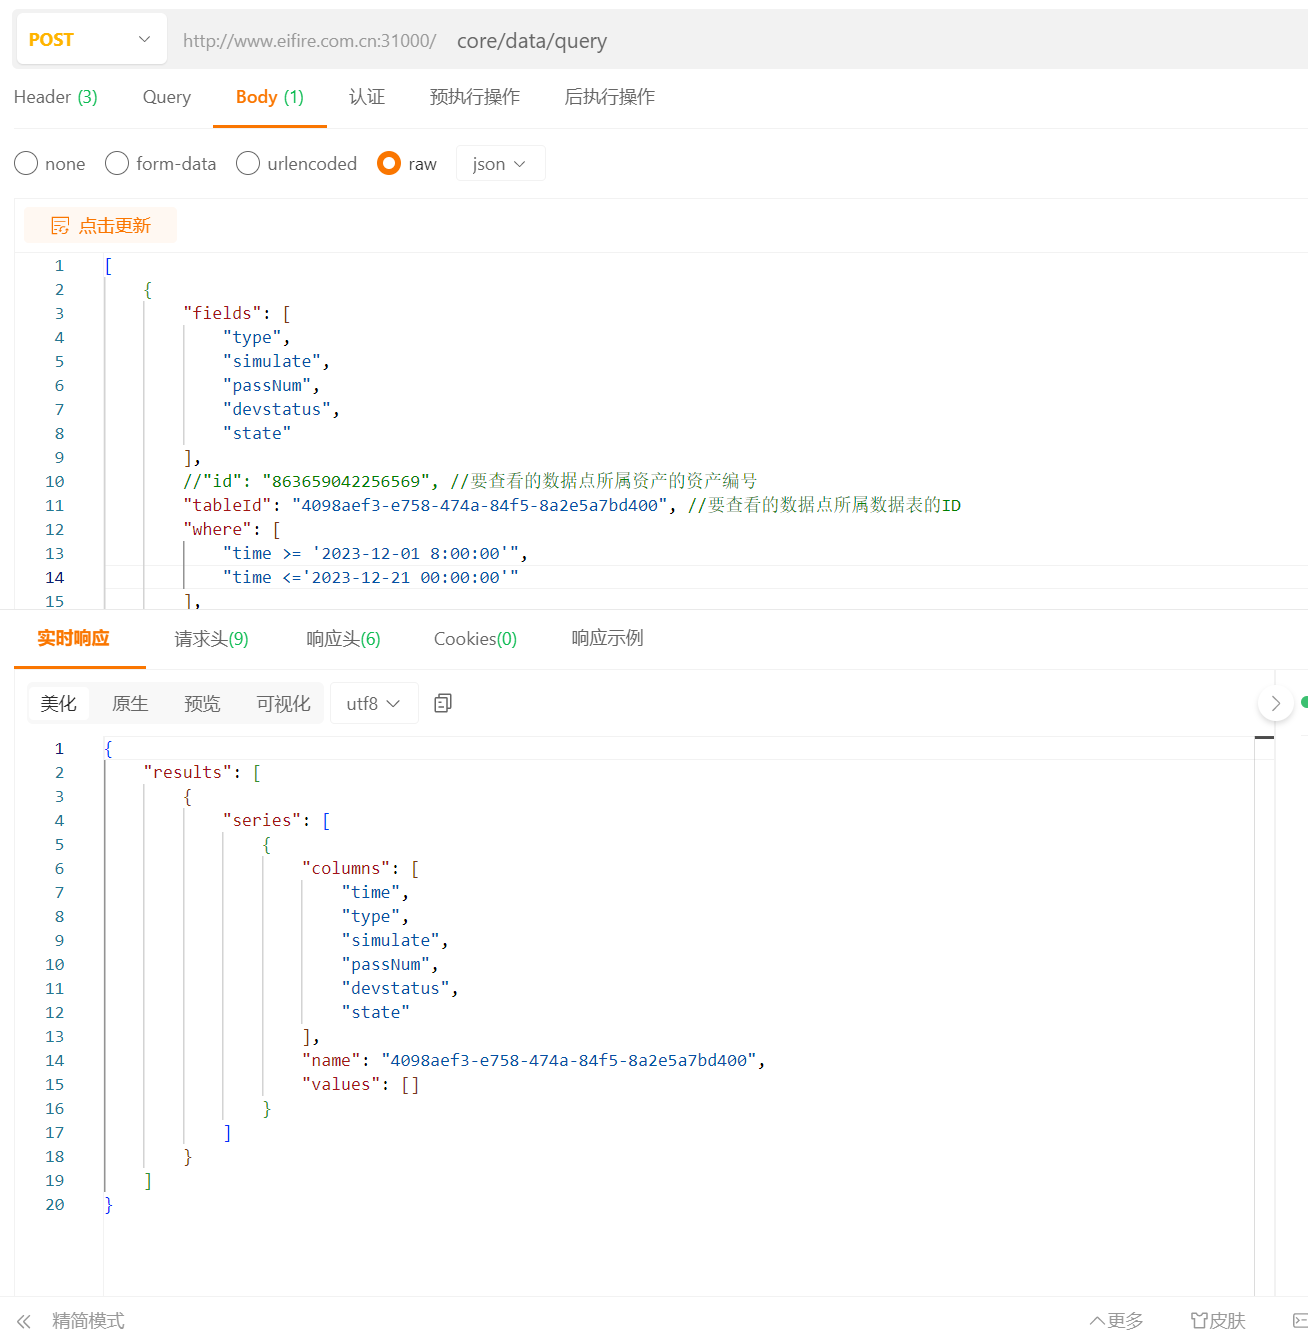
Task: Click the copy response icon
Action: [443, 704]
